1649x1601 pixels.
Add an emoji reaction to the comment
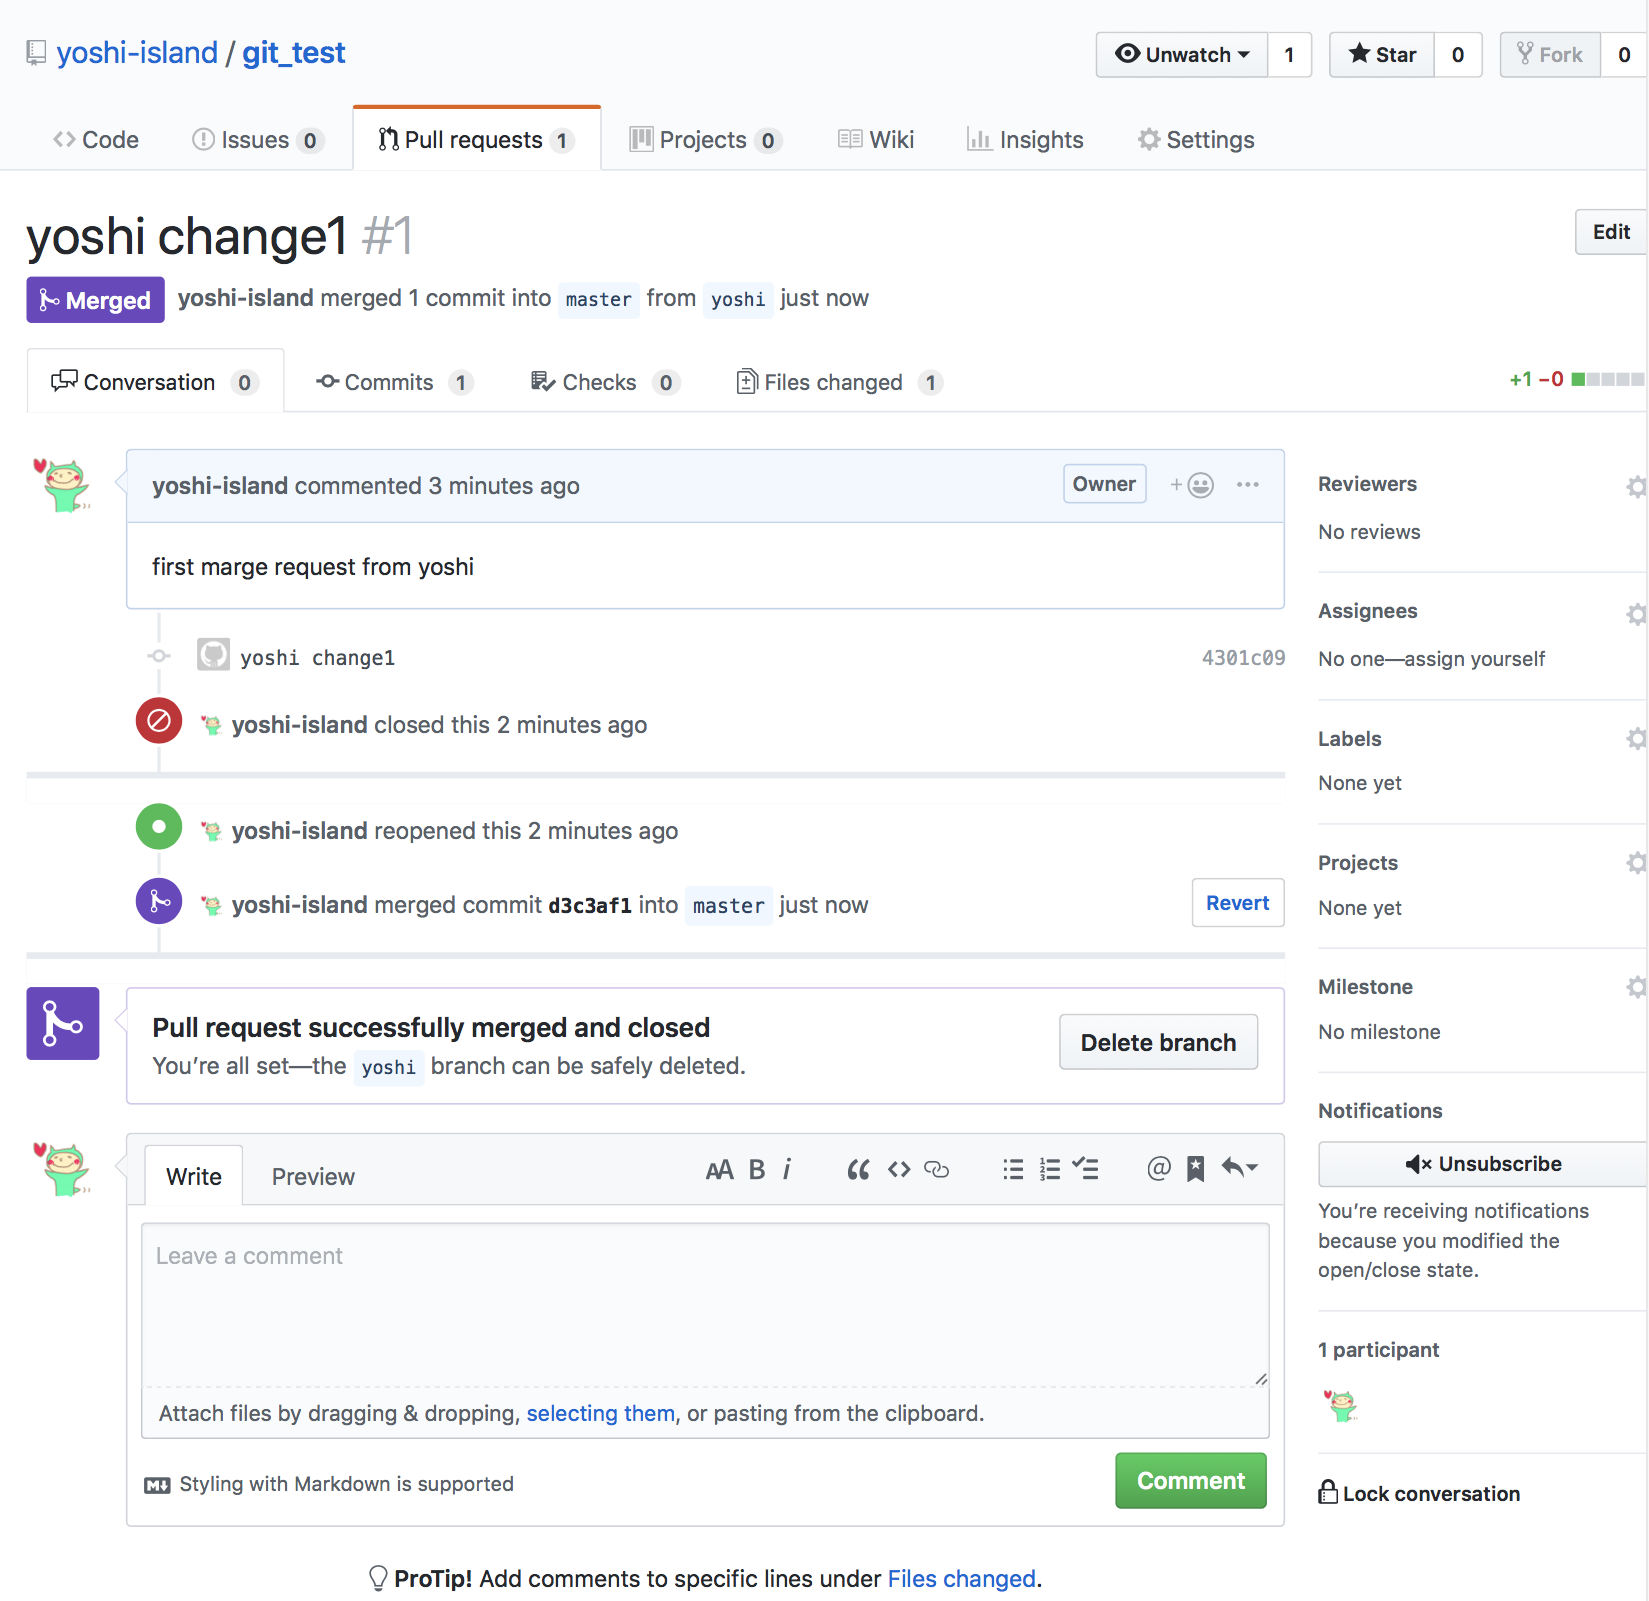pos(1192,485)
